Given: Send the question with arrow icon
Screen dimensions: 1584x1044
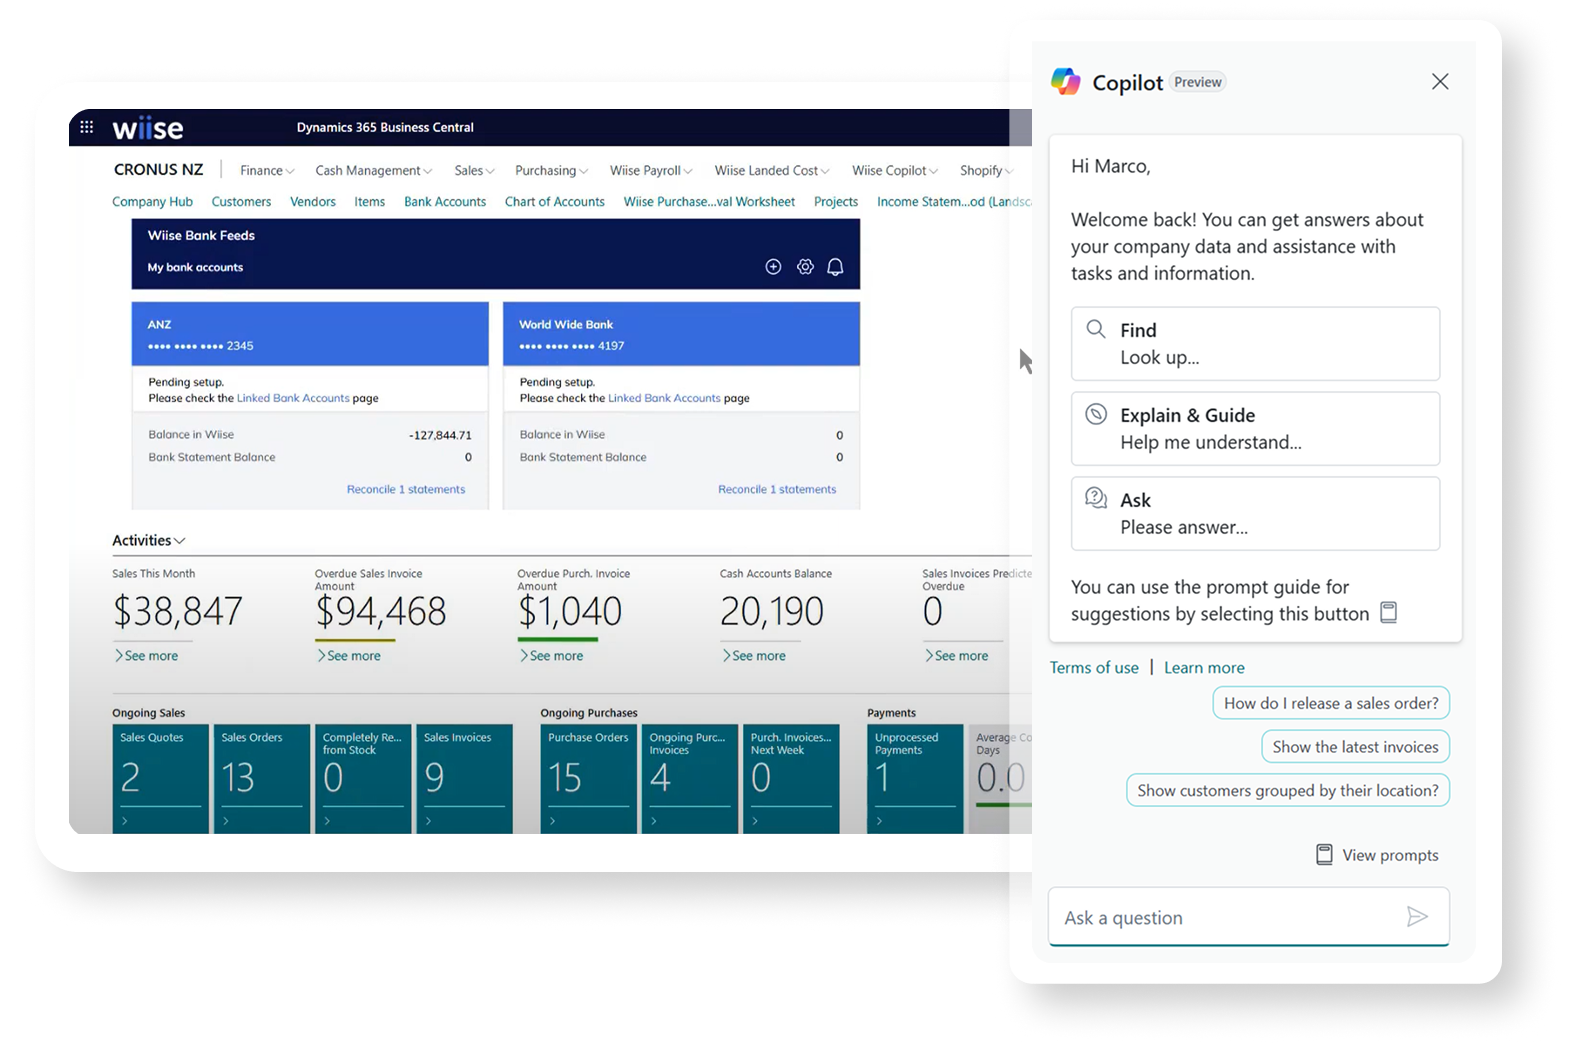Looking at the screenshot, I should [1417, 916].
